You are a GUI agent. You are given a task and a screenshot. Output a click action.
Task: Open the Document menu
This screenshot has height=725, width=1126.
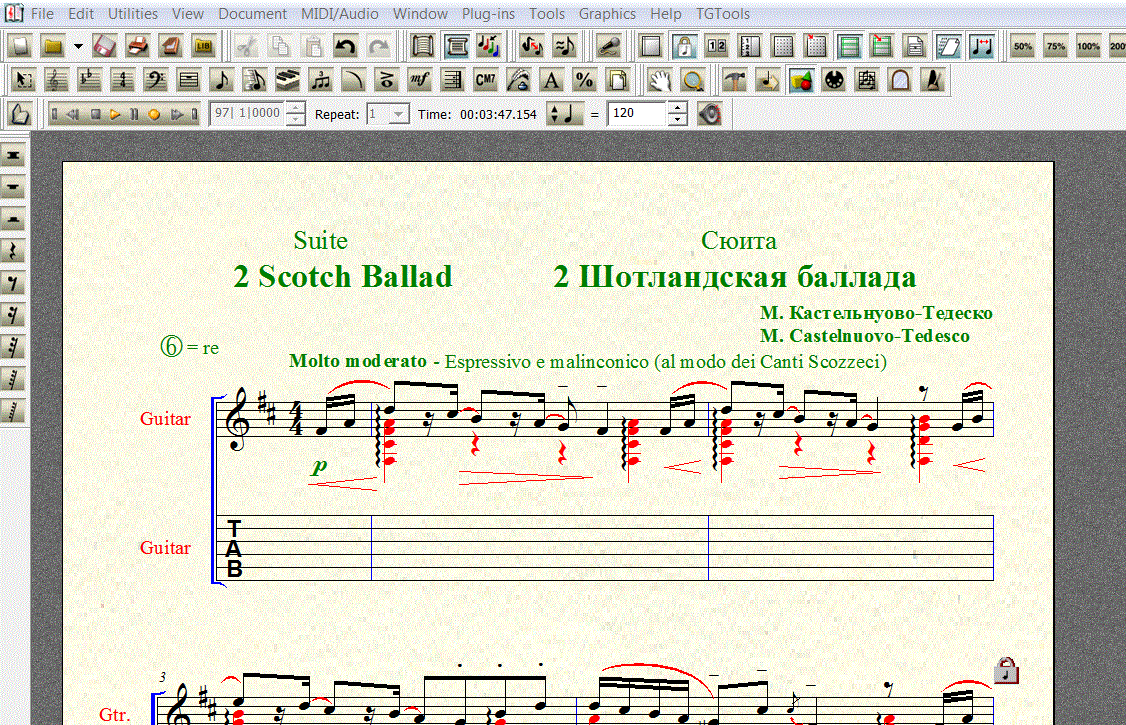click(x=252, y=14)
